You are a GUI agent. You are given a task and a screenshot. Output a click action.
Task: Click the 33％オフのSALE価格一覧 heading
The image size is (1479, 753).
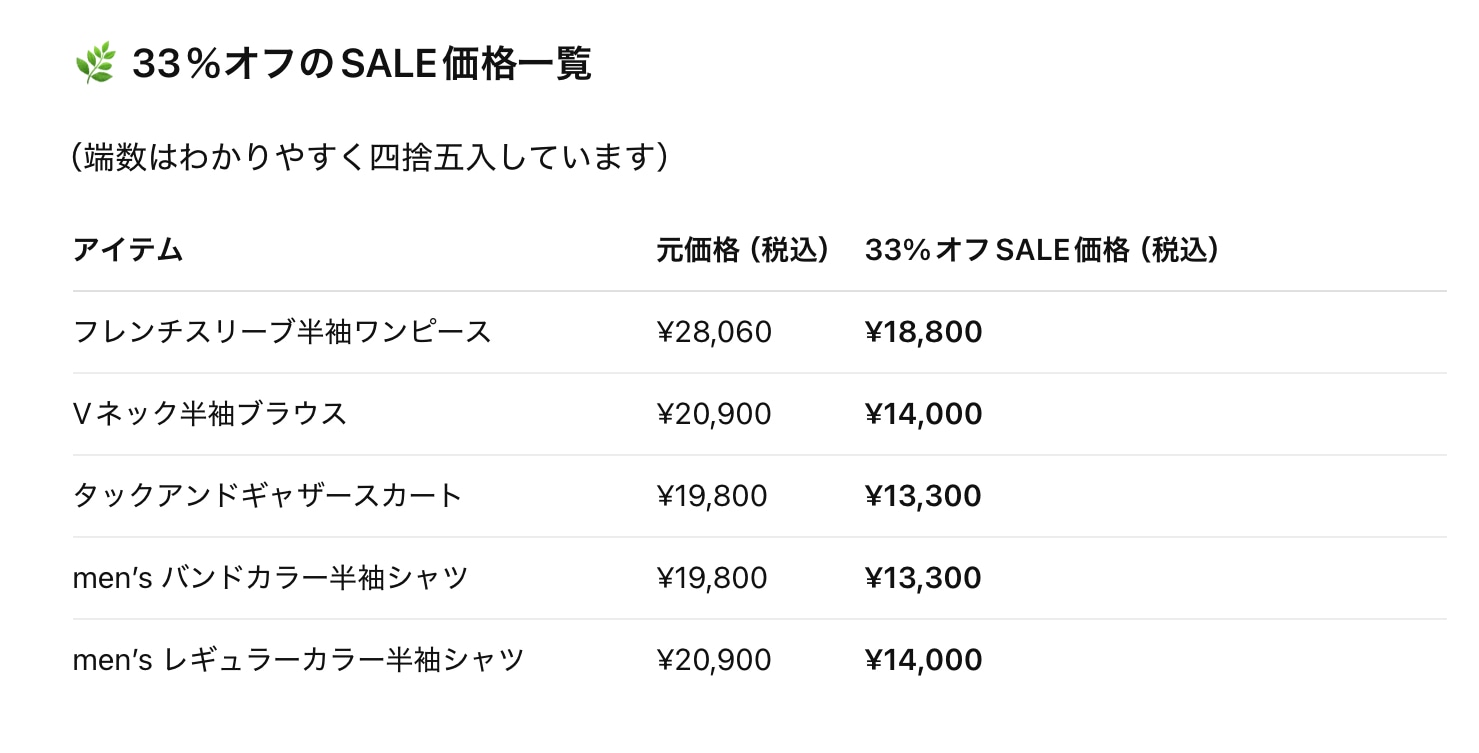362,65
